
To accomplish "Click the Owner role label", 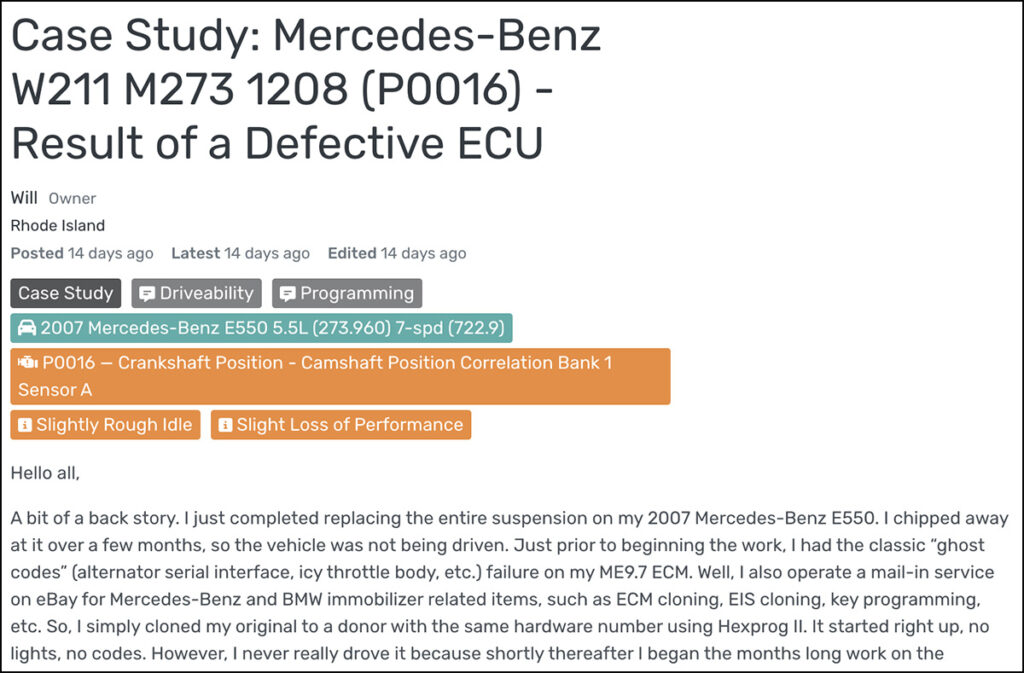I will point(72,199).
